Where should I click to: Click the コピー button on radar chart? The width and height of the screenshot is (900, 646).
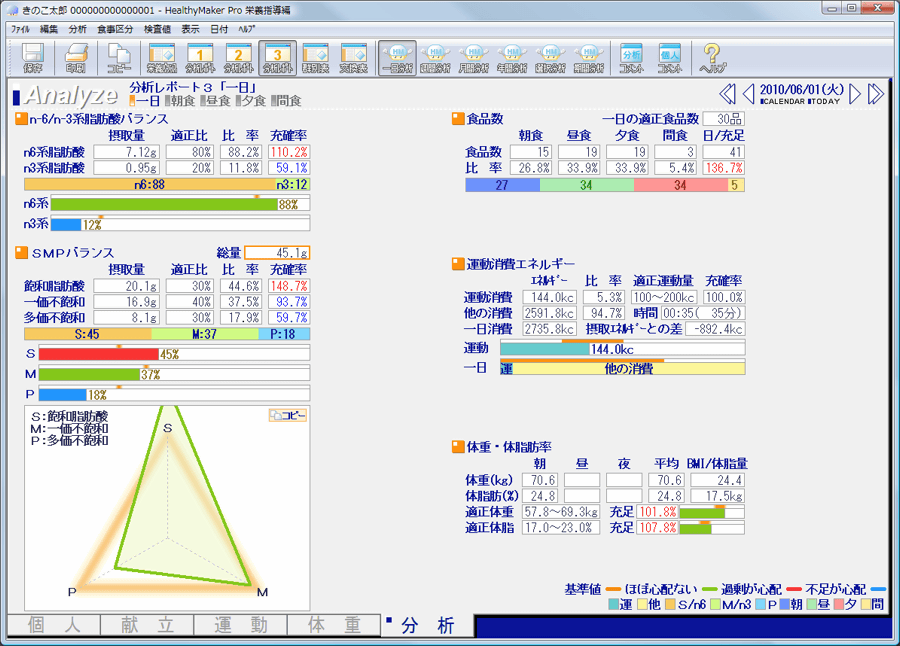288,415
